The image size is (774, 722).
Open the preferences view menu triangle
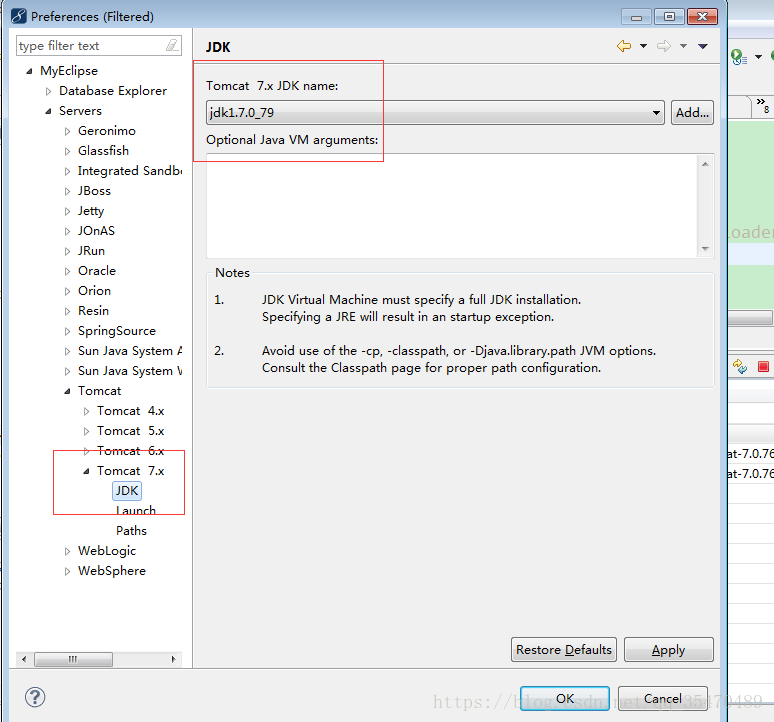(x=703, y=46)
